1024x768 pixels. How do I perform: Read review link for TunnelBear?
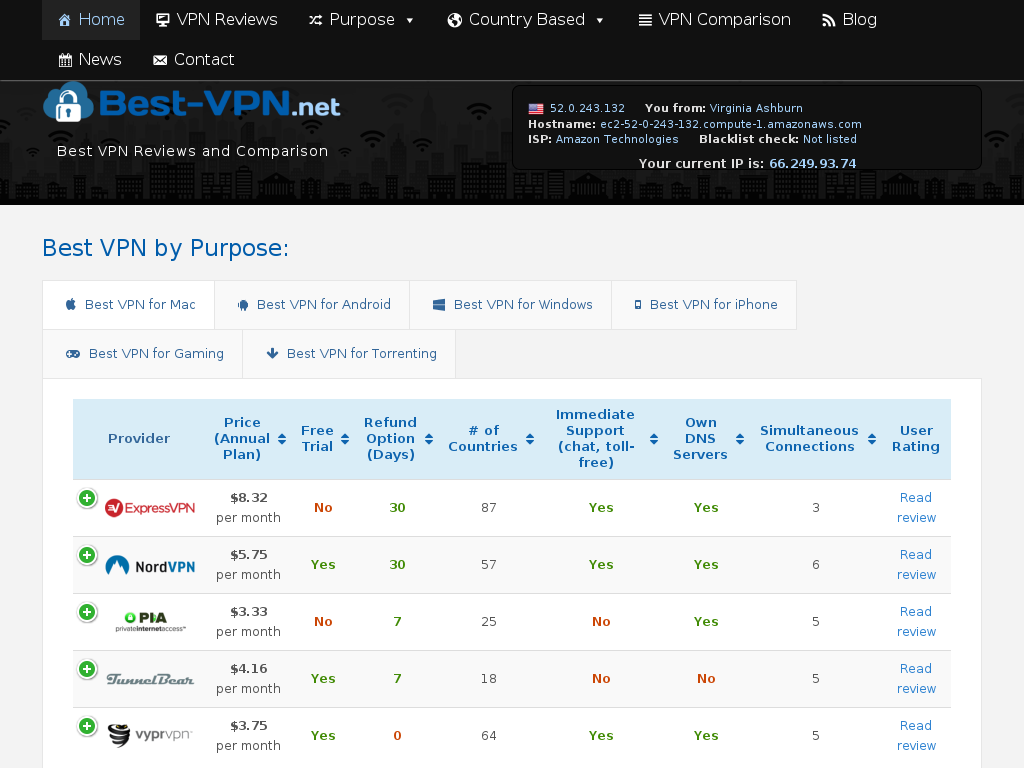(x=916, y=678)
